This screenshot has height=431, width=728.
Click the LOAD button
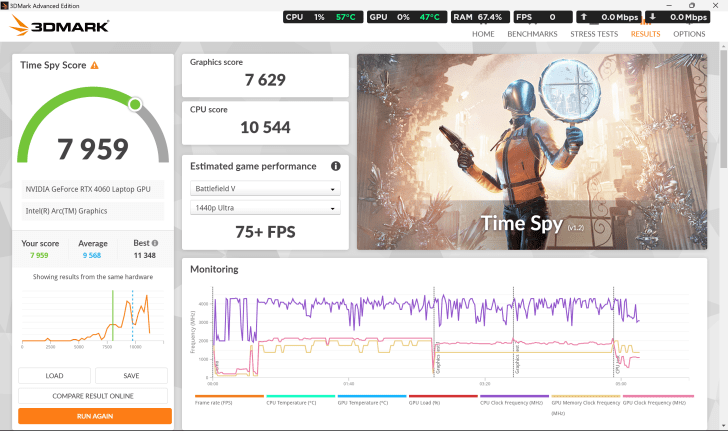[54, 376]
